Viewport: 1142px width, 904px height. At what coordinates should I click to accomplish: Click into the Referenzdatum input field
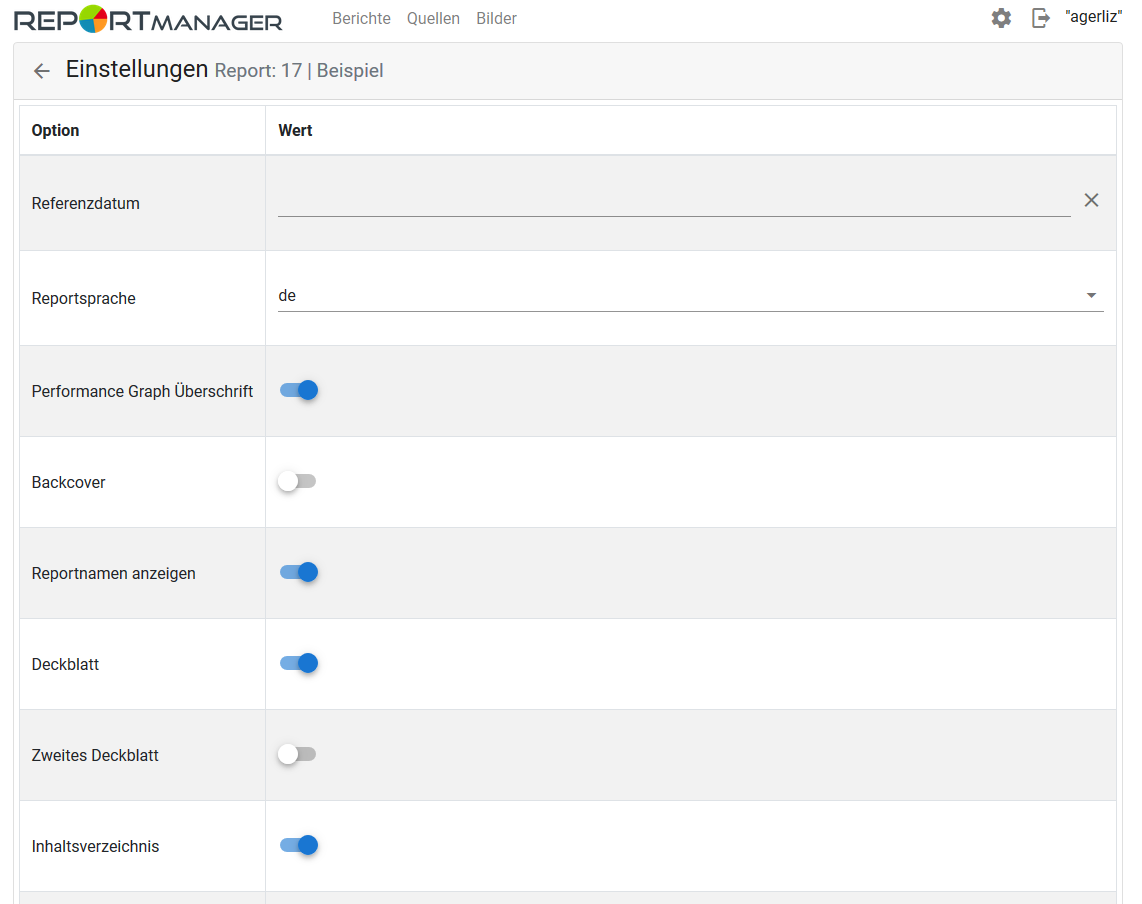[x=674, y=201]
